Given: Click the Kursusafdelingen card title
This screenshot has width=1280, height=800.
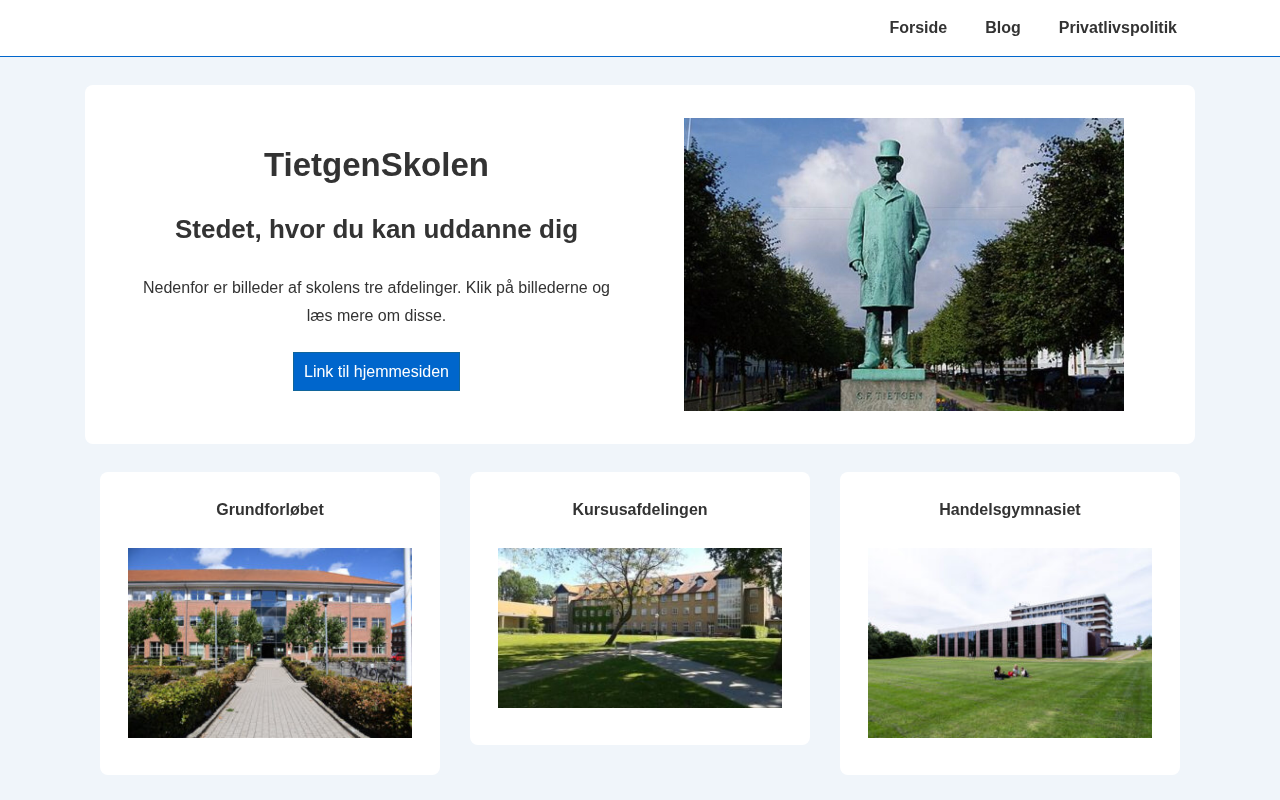Looking at the screenshot, I should [640, 510].
